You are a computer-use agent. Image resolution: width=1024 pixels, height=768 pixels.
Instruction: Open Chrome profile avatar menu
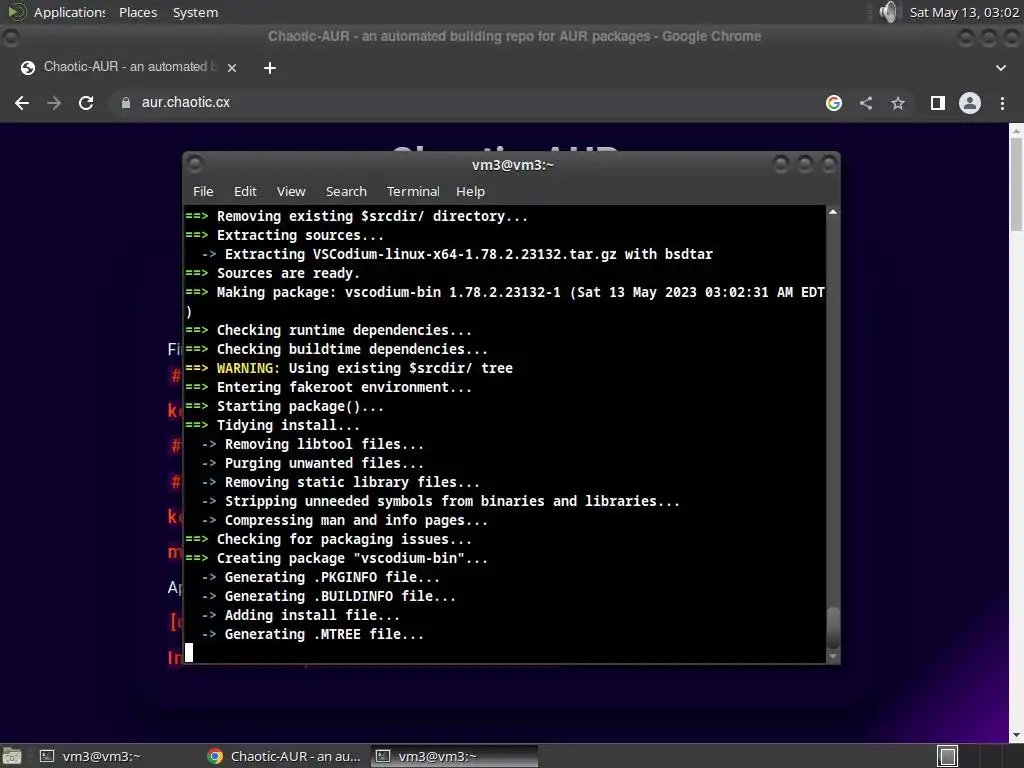click(x=970, y=103)
